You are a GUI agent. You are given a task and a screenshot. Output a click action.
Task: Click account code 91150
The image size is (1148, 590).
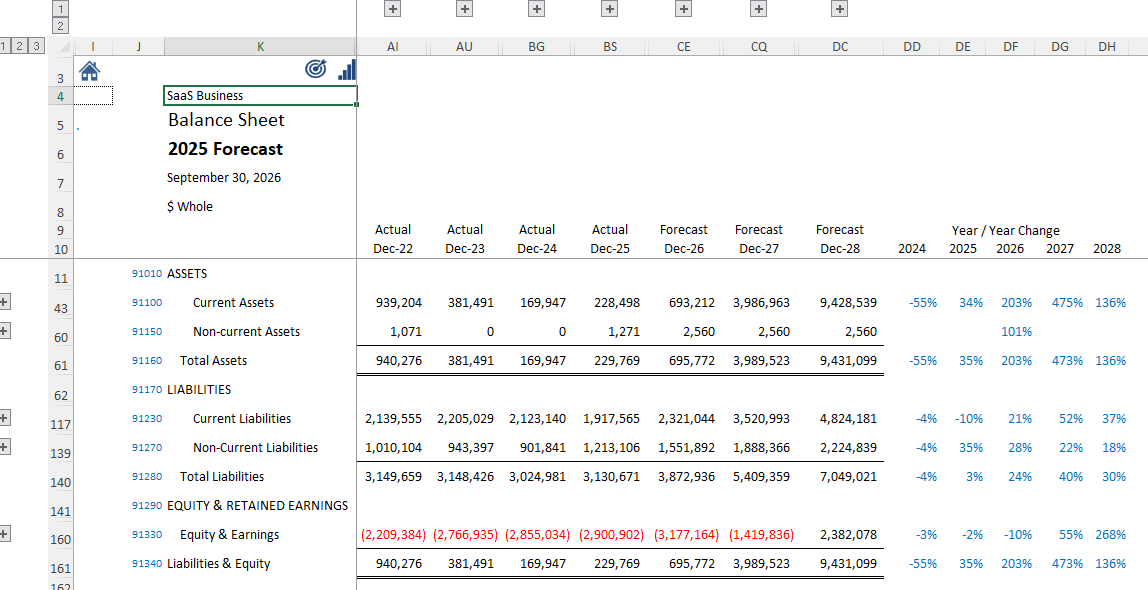point(146,332)
